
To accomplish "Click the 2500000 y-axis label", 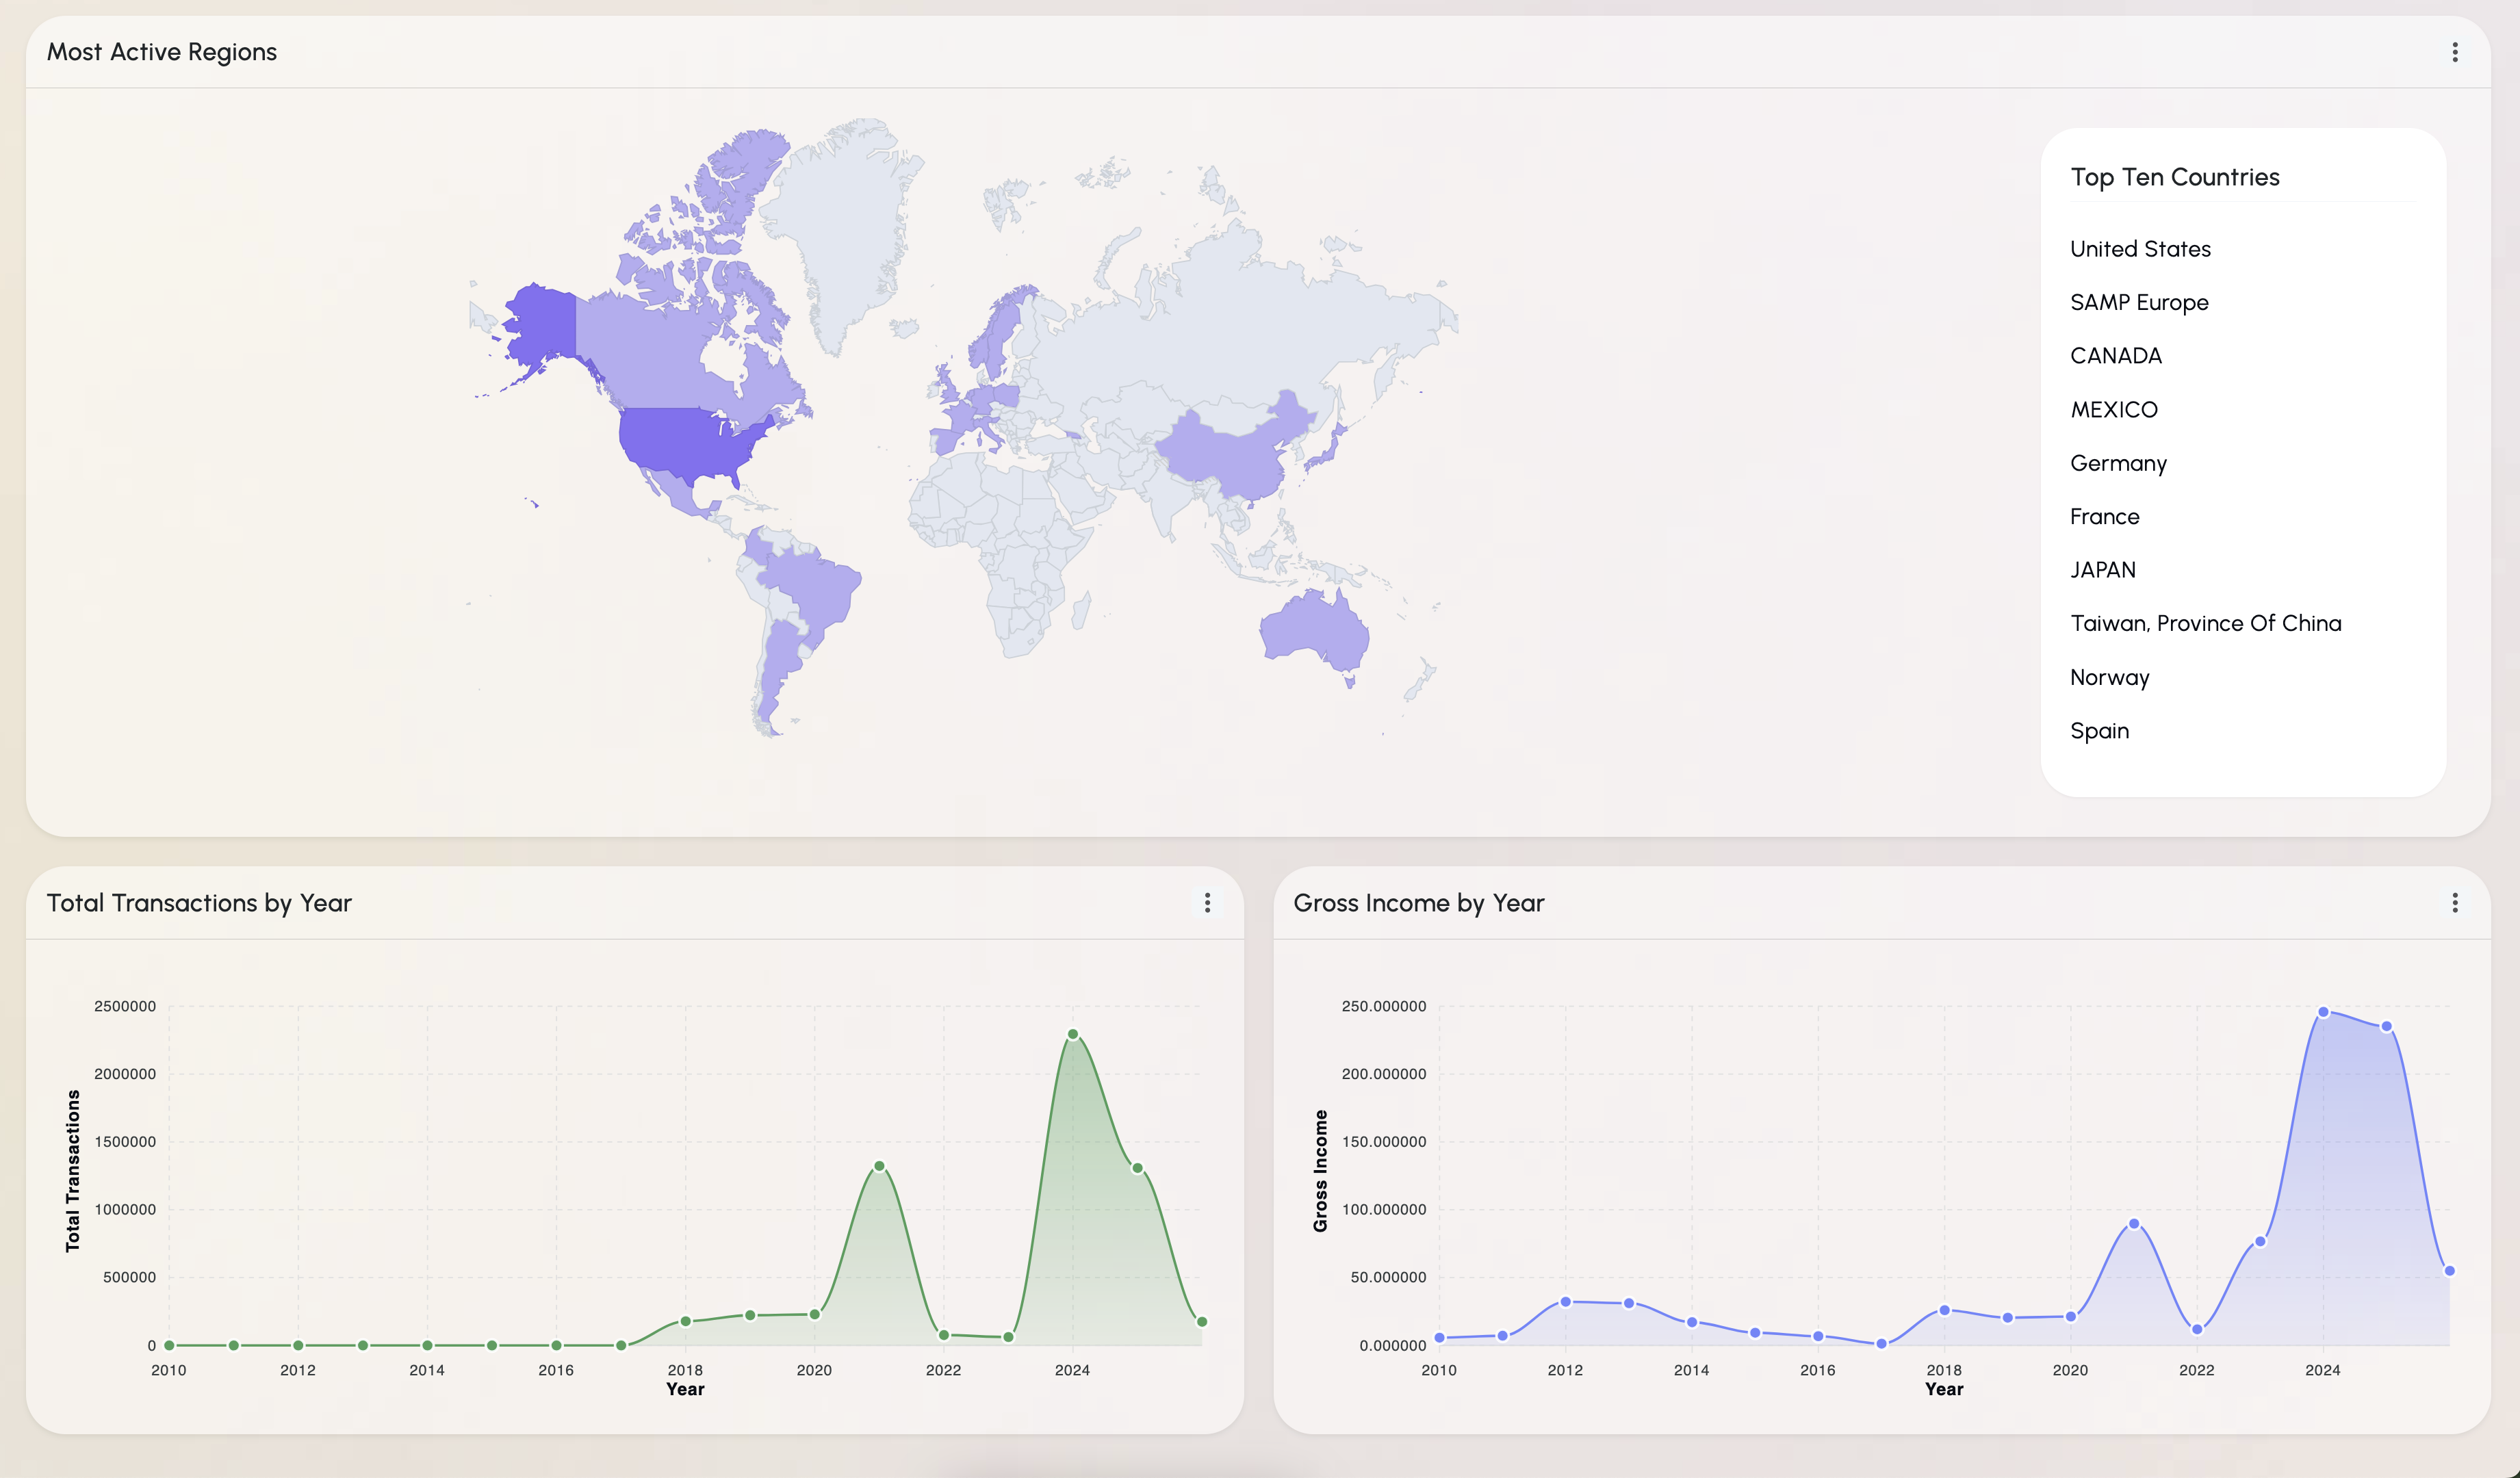I will tap(125, 1006).
